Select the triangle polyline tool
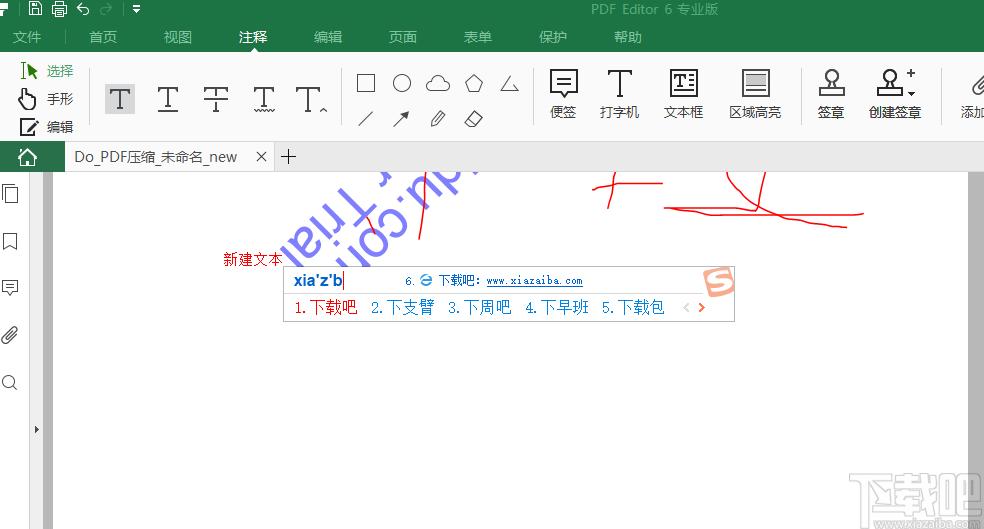The height and width of the screenshot is (529, 984). 510,83
